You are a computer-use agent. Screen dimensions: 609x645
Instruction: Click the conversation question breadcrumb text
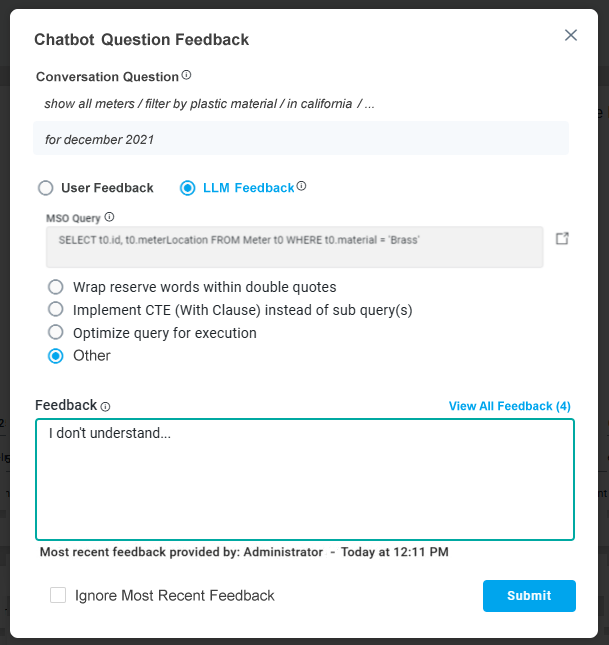tap(210, 104)
